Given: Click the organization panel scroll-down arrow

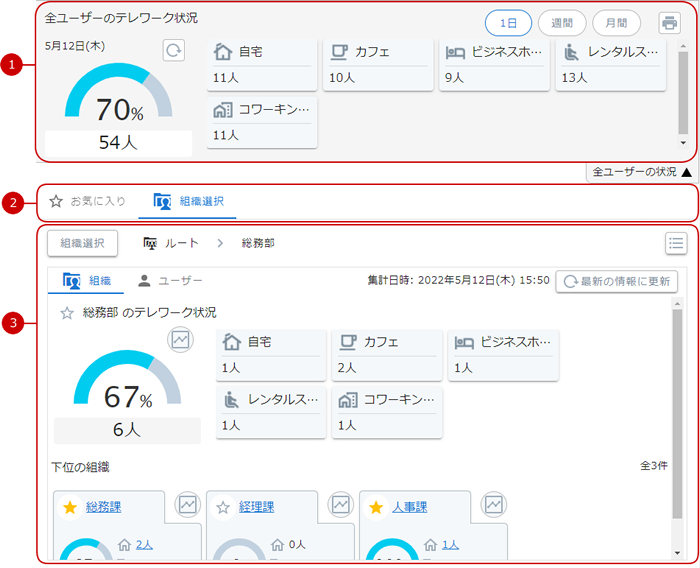Looking at the screenshot, I should (677, 553).
